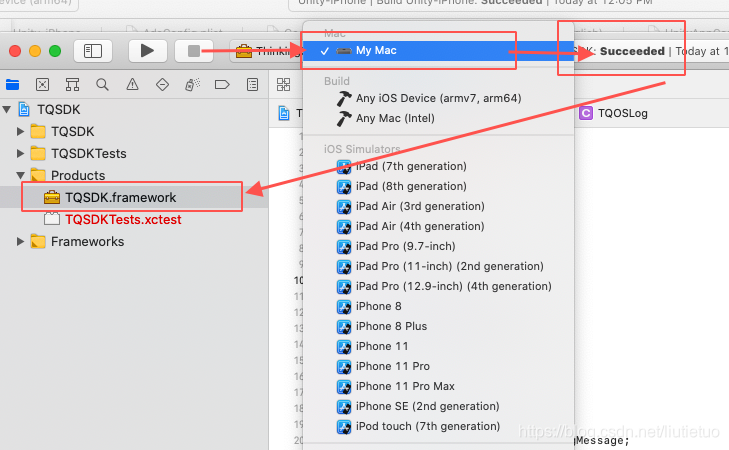The image size is (729, 450).
Task: Collapse the Products folder
Action: 20,175
